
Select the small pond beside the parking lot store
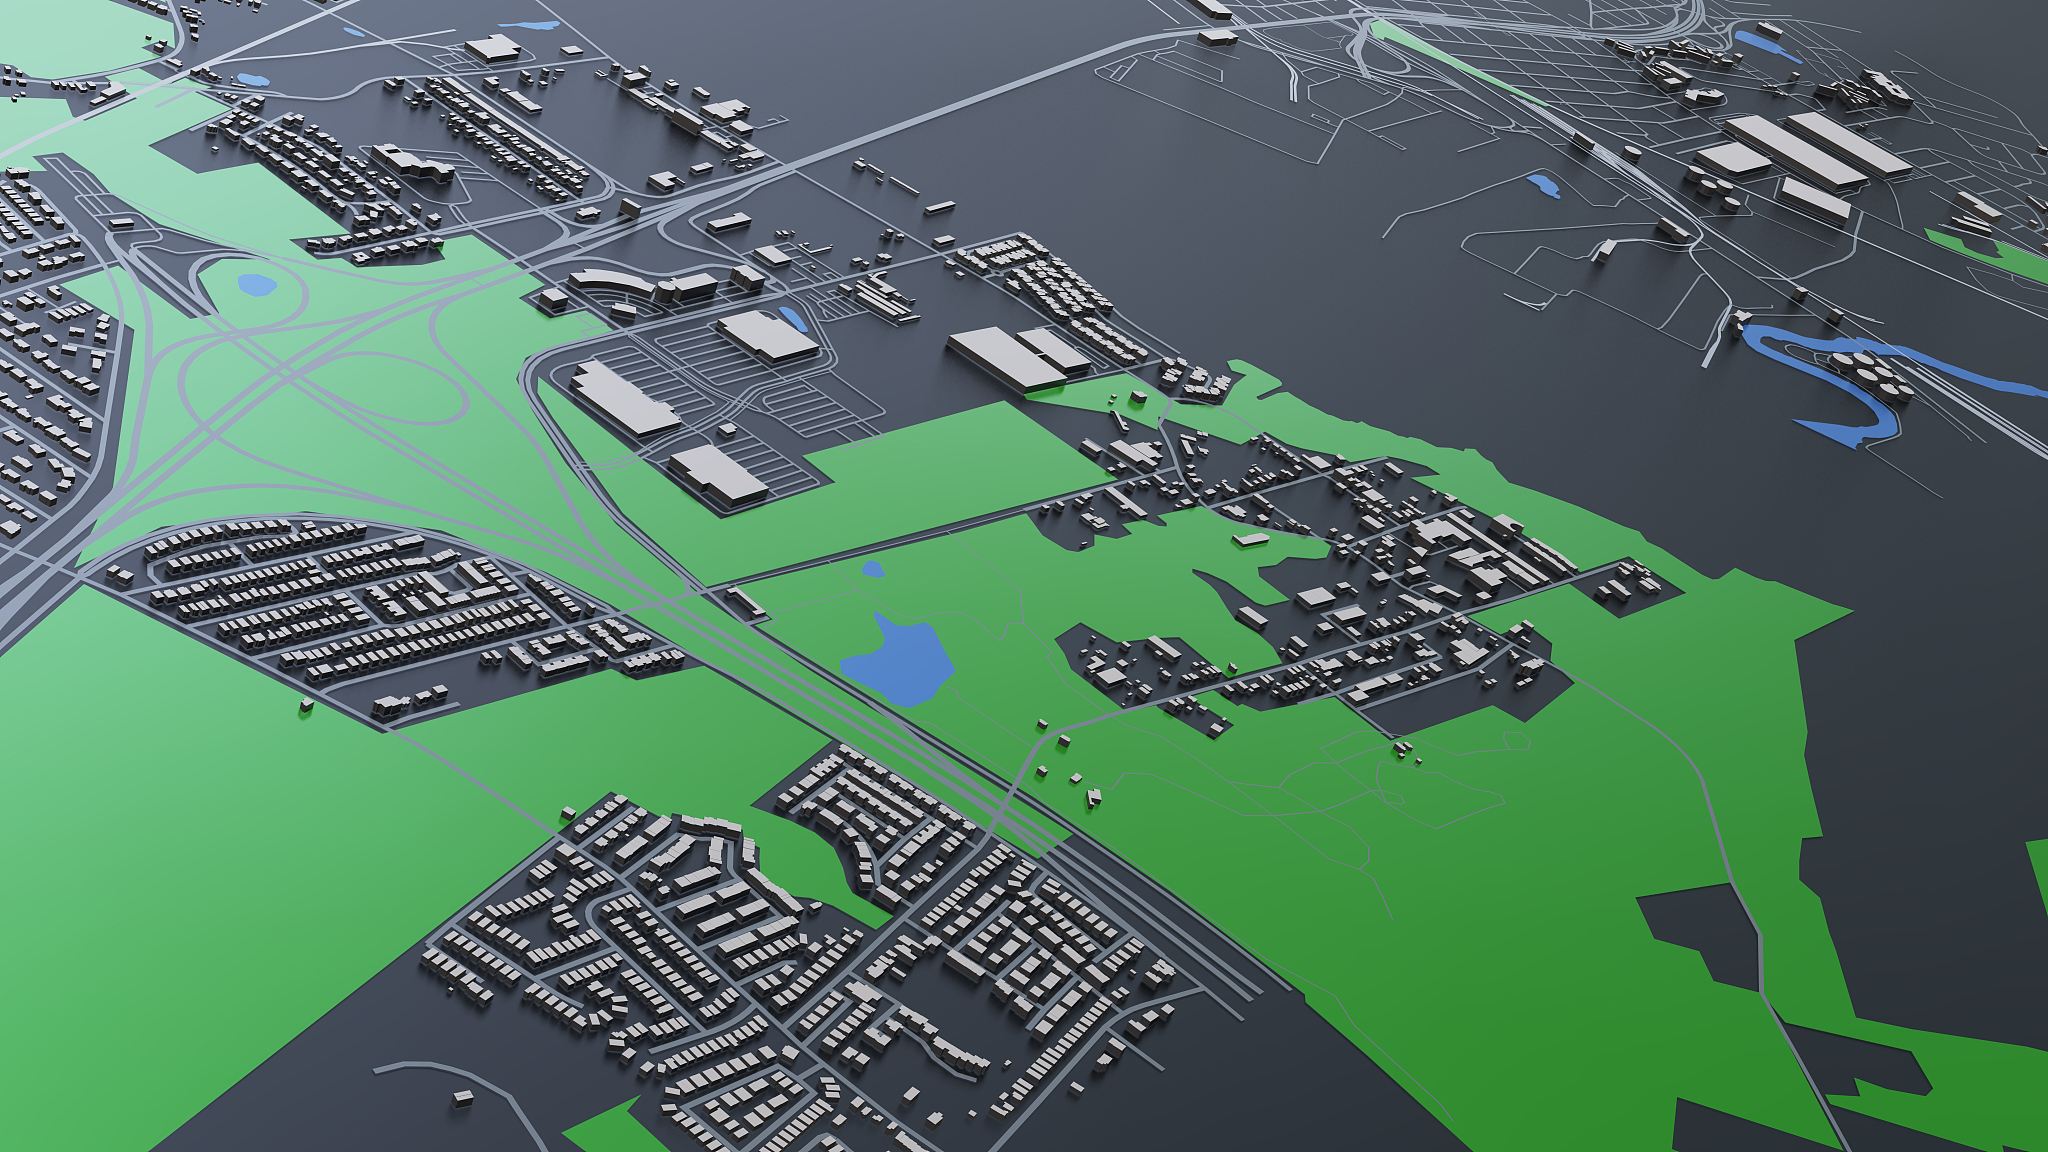point(792,319)
